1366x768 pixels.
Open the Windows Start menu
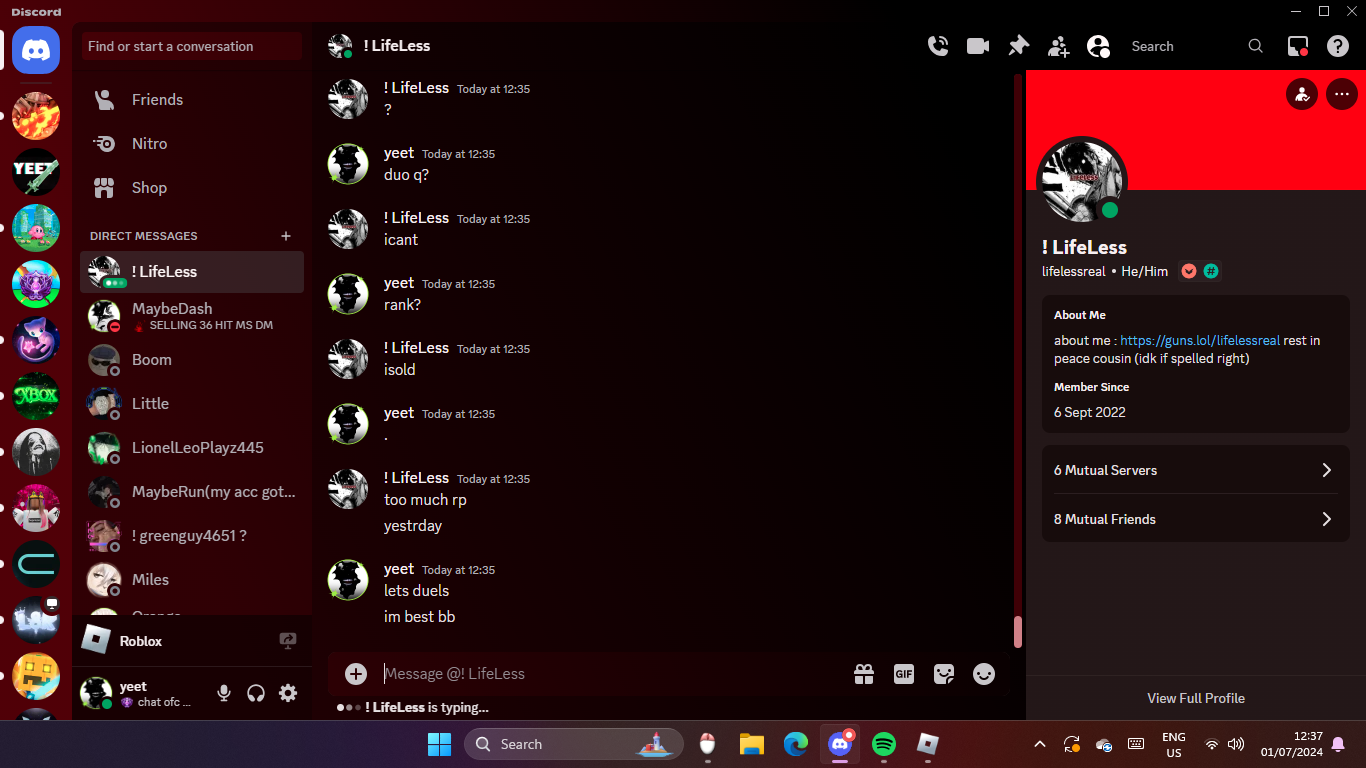coord(439,744)
